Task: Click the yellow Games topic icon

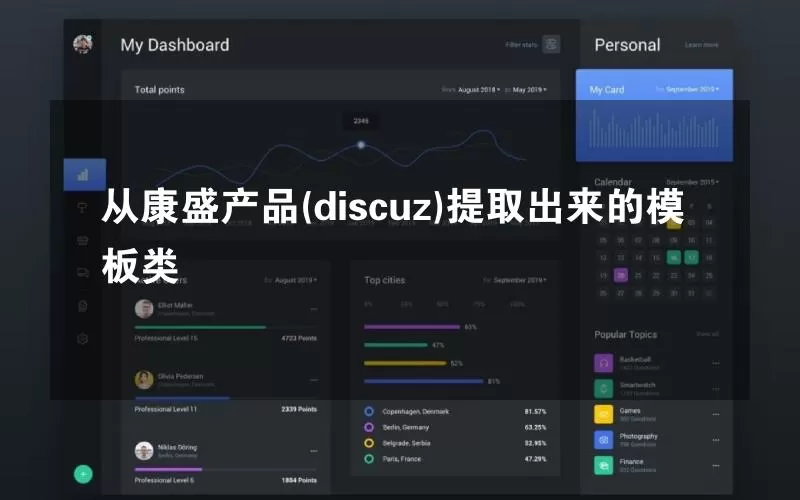Action: 604,414
